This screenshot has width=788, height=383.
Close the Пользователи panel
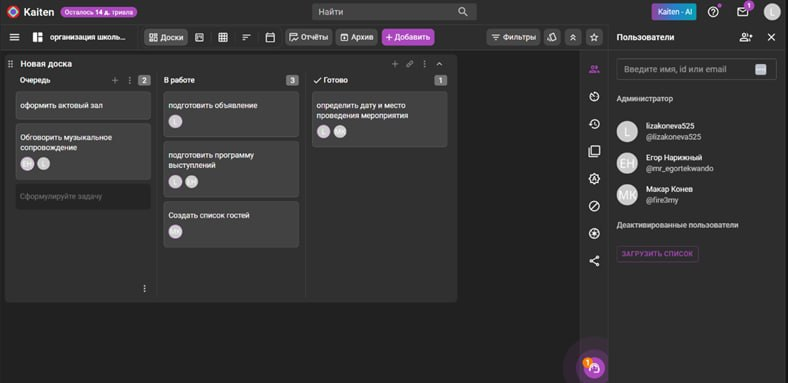[771, 37]
